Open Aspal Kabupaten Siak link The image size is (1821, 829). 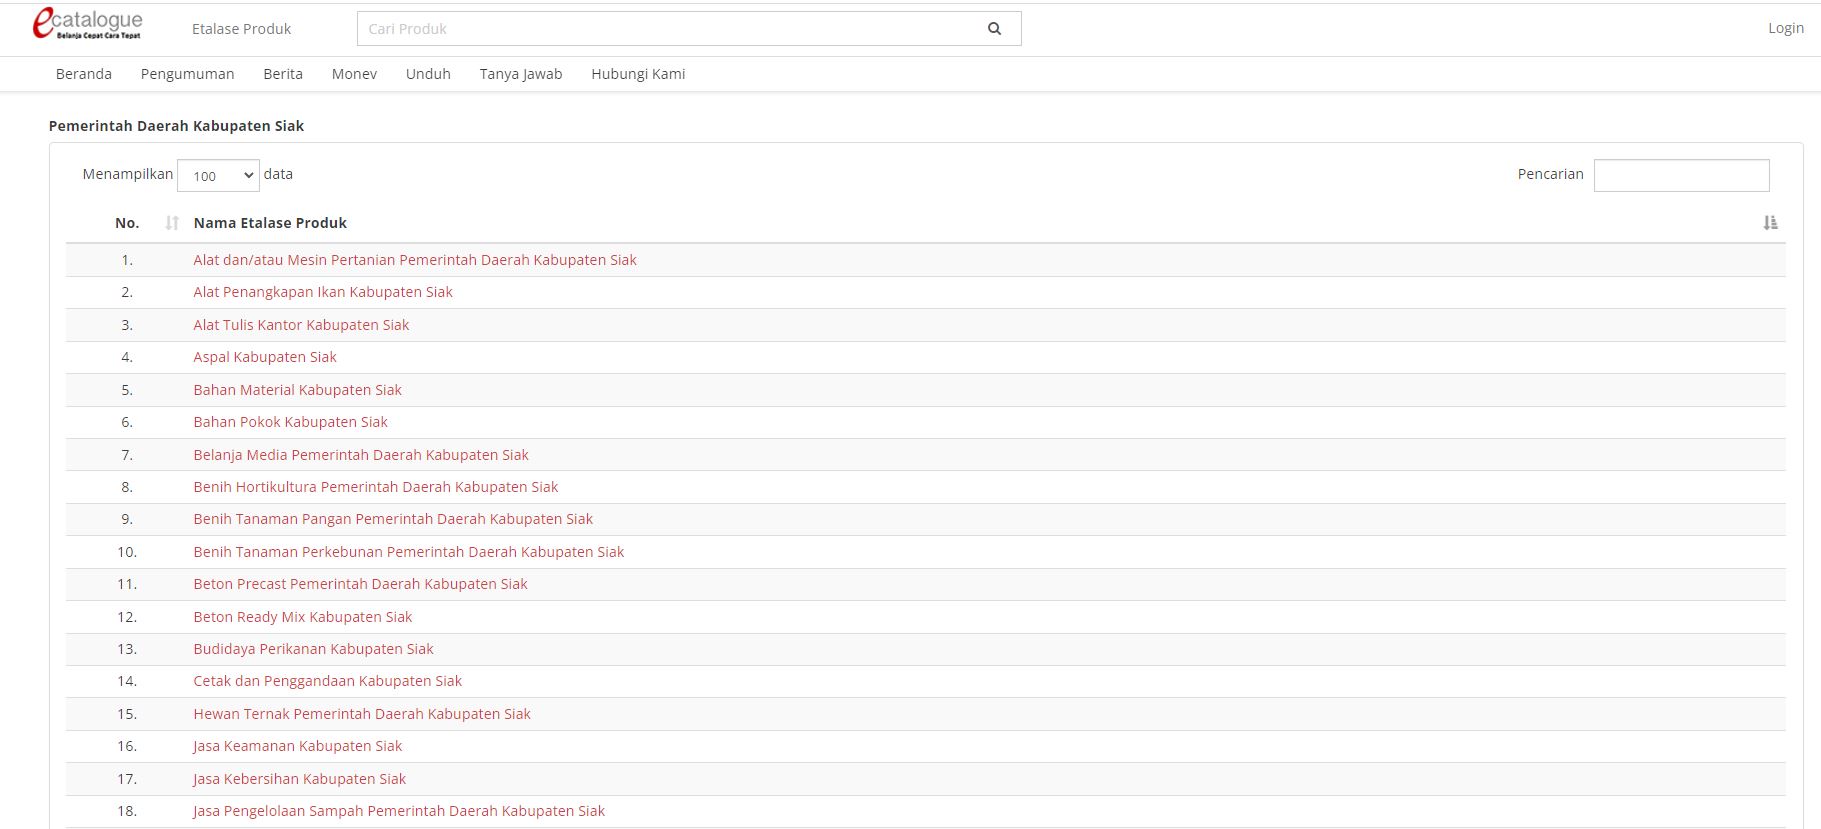265,357
